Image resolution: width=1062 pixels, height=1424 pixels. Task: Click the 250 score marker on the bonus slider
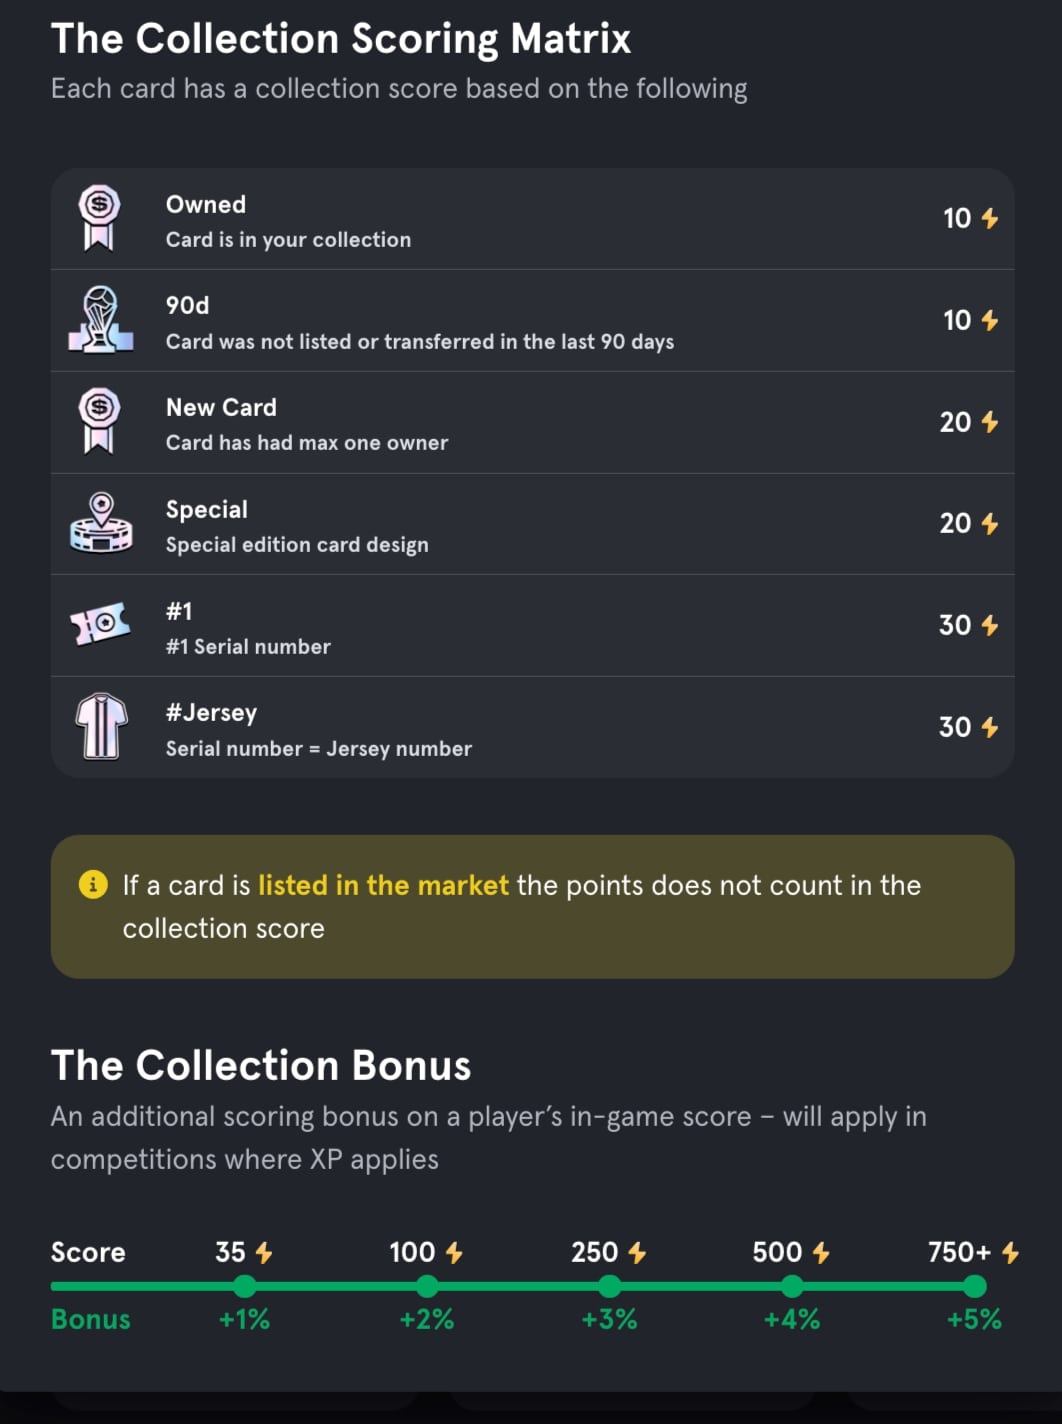[x=609, y=1287]
